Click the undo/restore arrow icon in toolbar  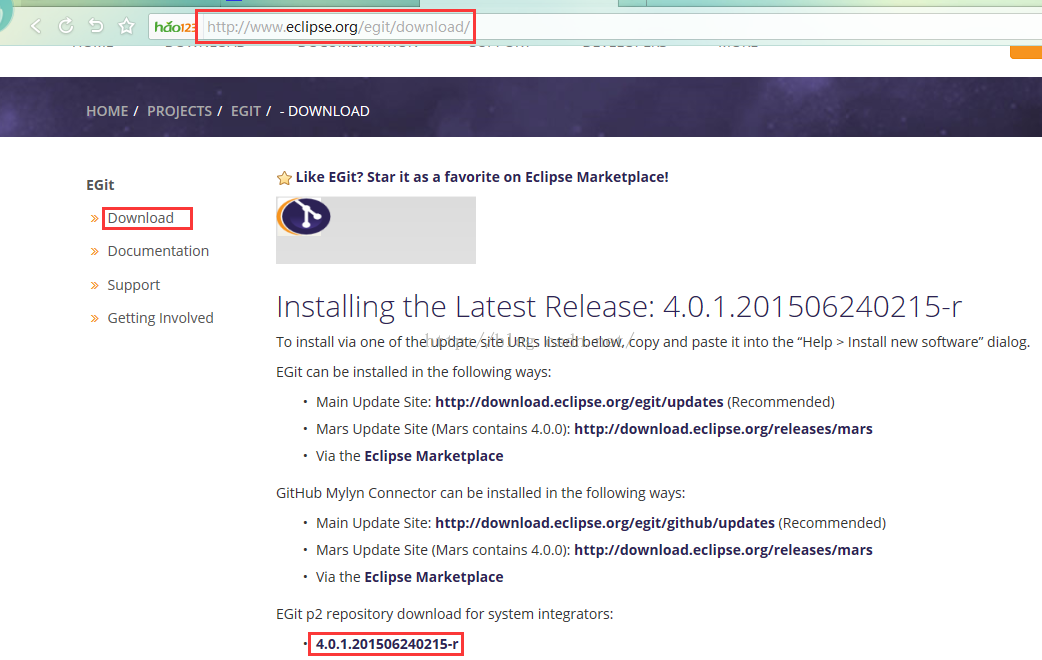coord(96,27)
